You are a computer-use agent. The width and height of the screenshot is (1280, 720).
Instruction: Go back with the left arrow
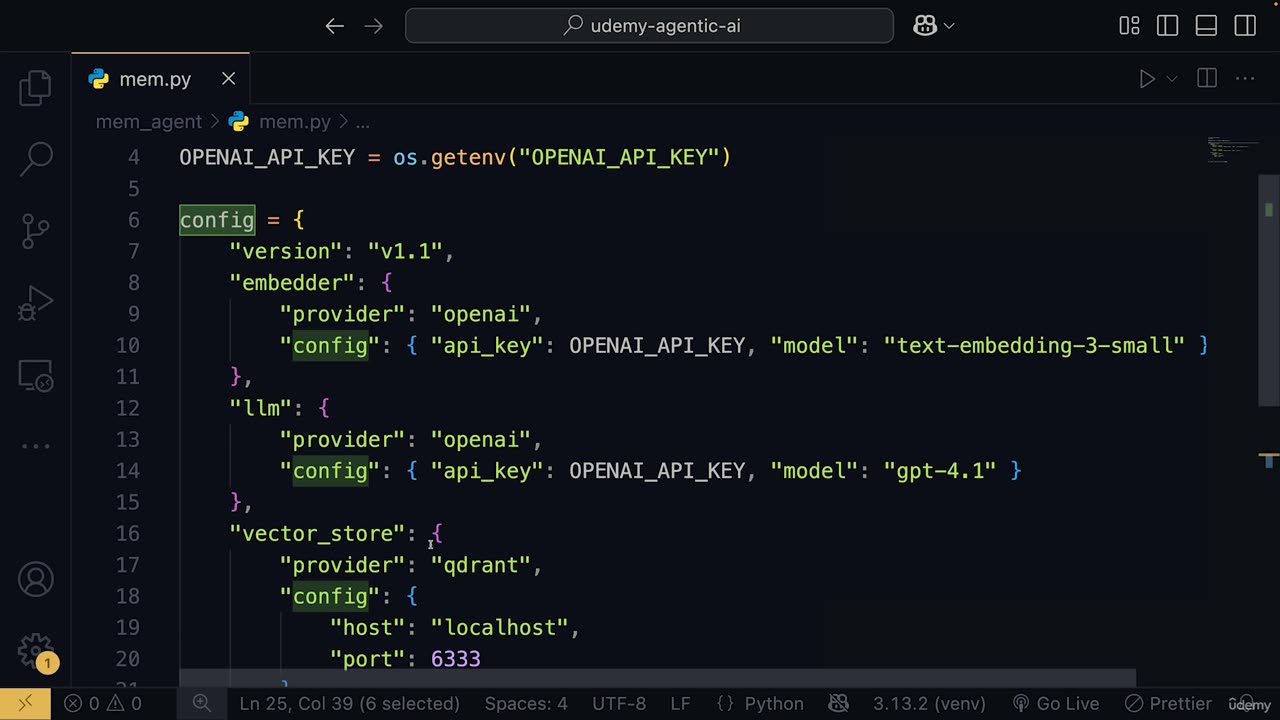(335, 26)
